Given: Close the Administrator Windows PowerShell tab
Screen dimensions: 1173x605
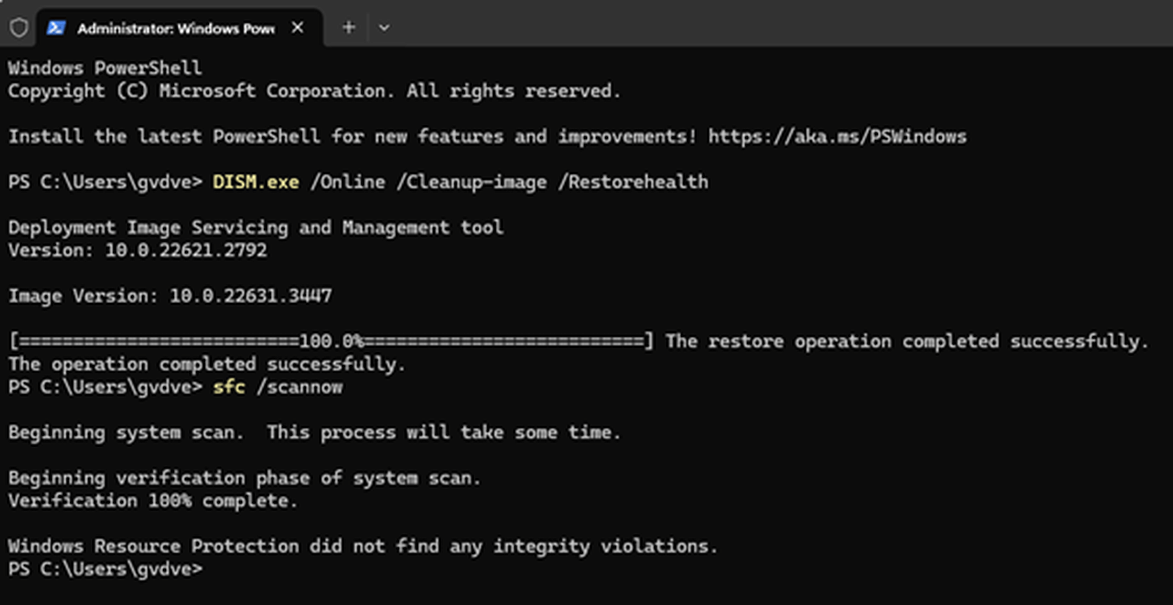Looking at the screenshot, I should click(297, 28).
